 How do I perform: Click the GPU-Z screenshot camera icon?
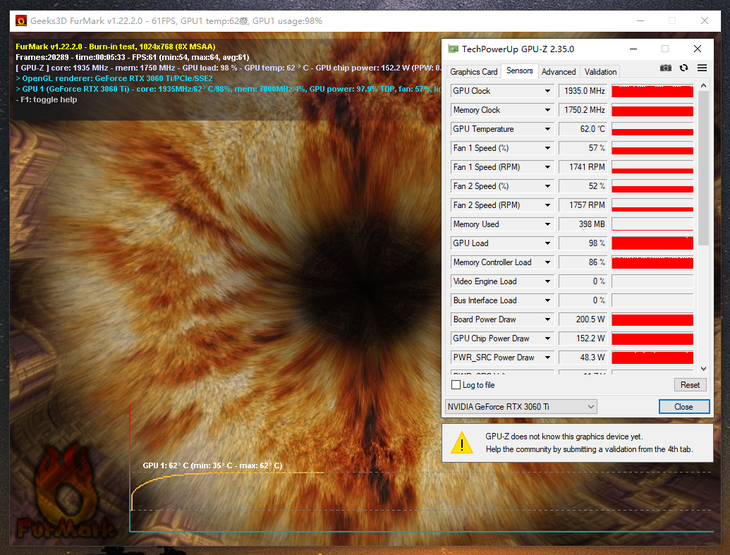coord(666,68)
